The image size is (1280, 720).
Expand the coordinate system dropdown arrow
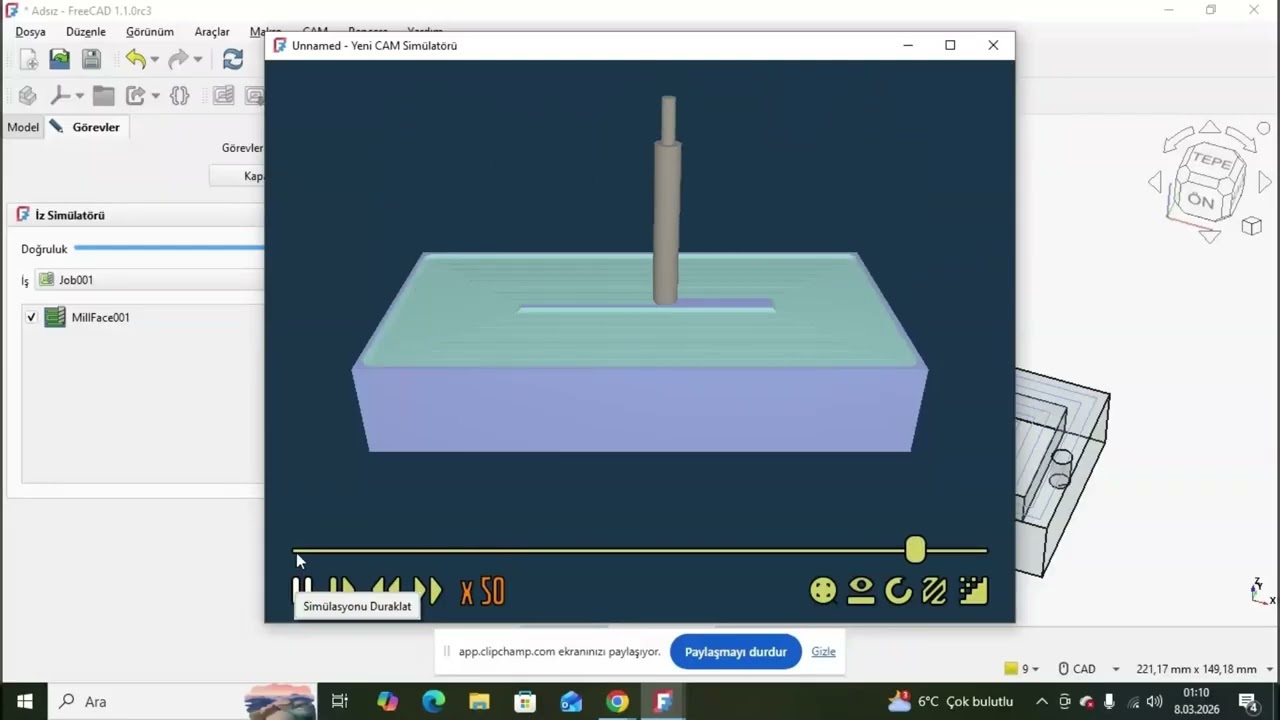pyautogui.click(x=79, y=96)
